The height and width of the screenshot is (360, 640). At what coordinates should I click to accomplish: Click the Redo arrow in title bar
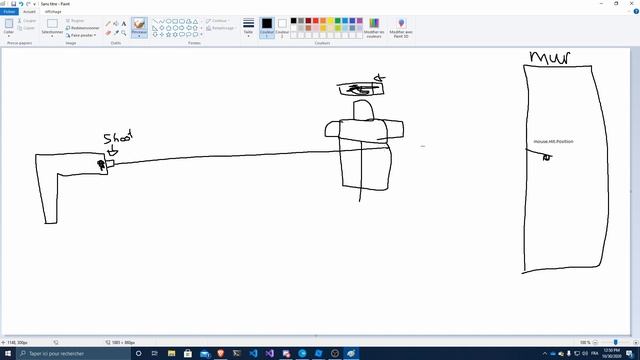[28, 4]
